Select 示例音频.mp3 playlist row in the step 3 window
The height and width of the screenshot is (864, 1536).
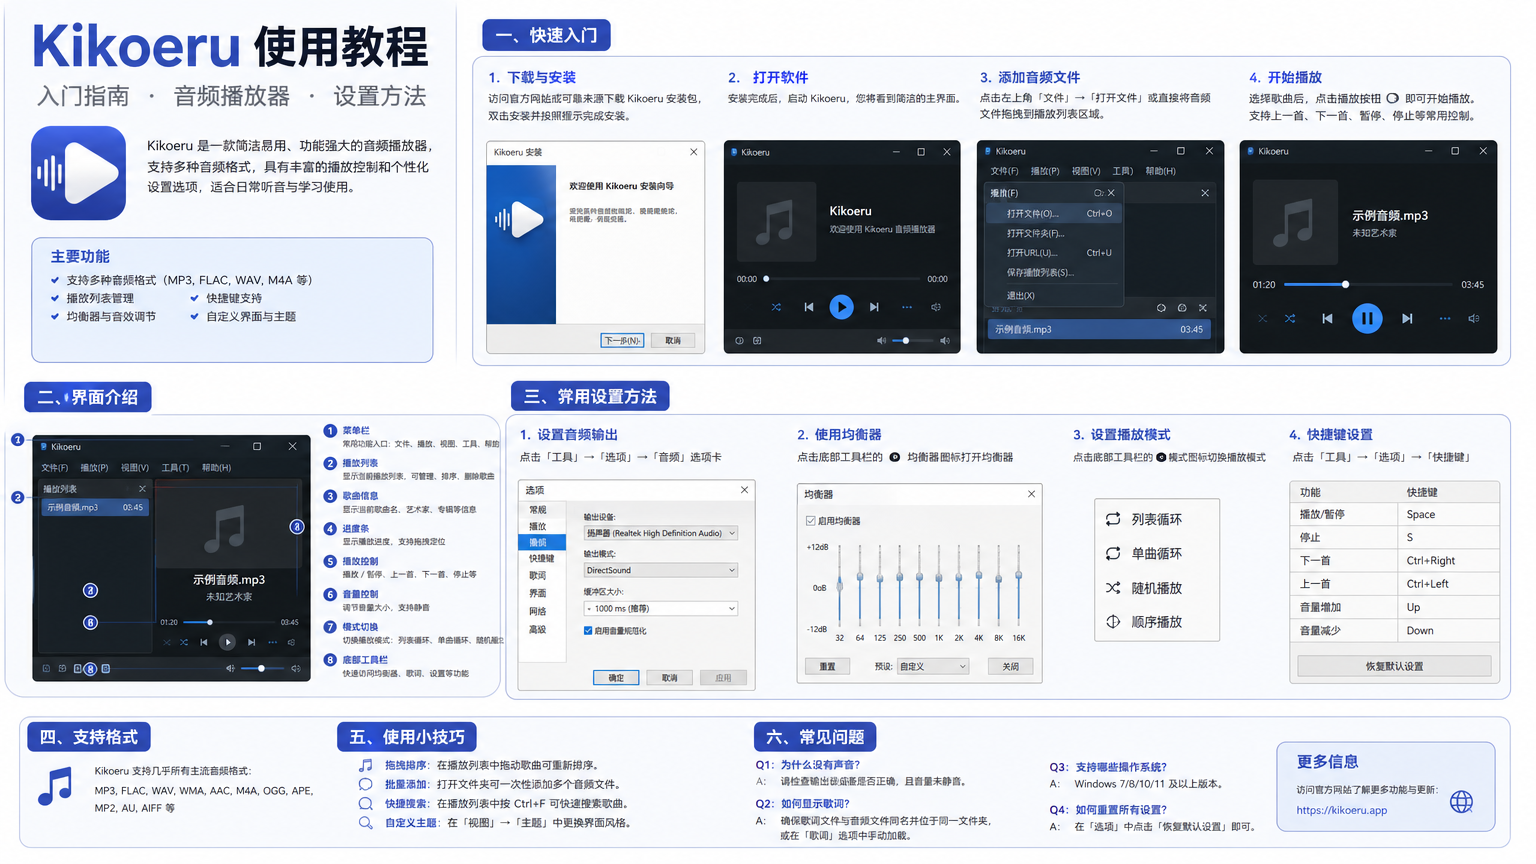(1099, 329)
